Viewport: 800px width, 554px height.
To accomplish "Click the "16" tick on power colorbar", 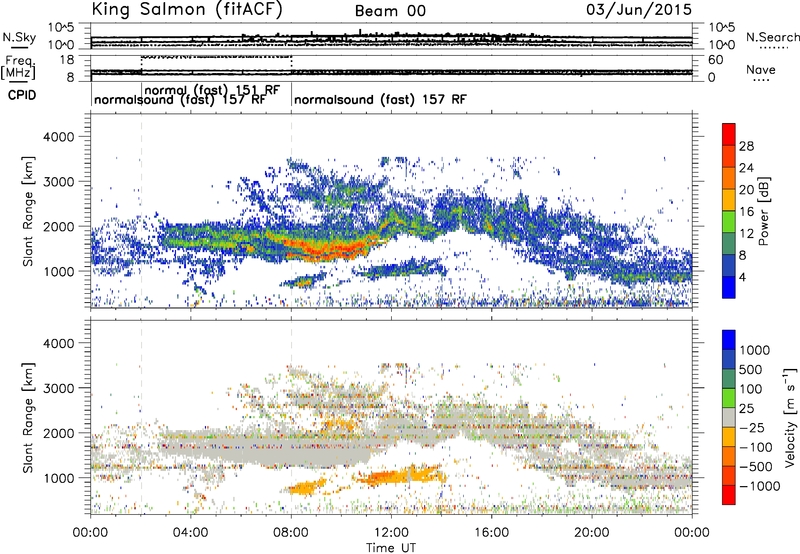I will (746, 212).
